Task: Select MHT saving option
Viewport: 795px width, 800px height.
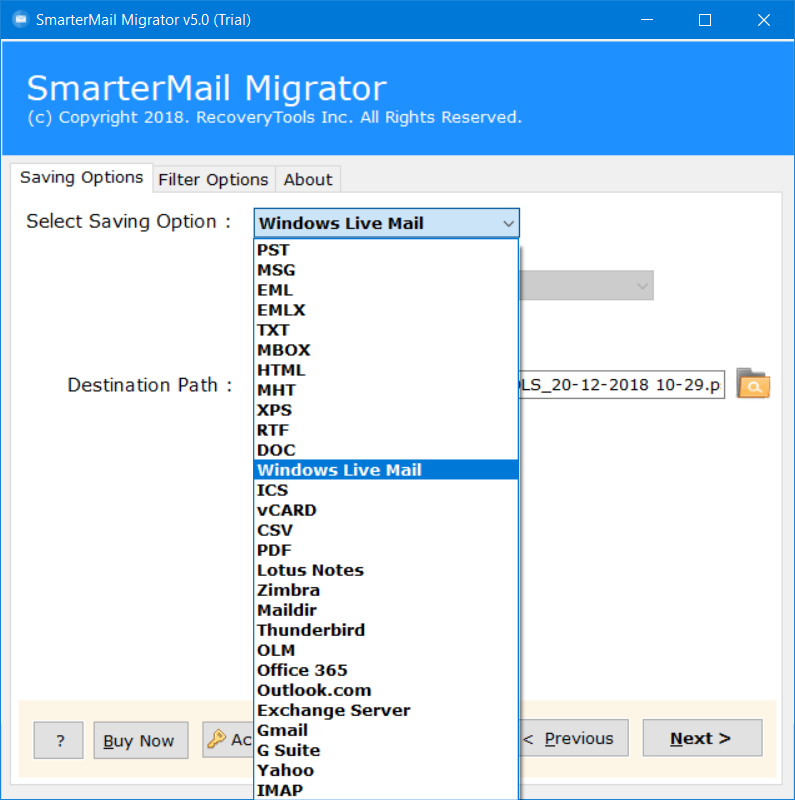Action: [x=386, y=390]
